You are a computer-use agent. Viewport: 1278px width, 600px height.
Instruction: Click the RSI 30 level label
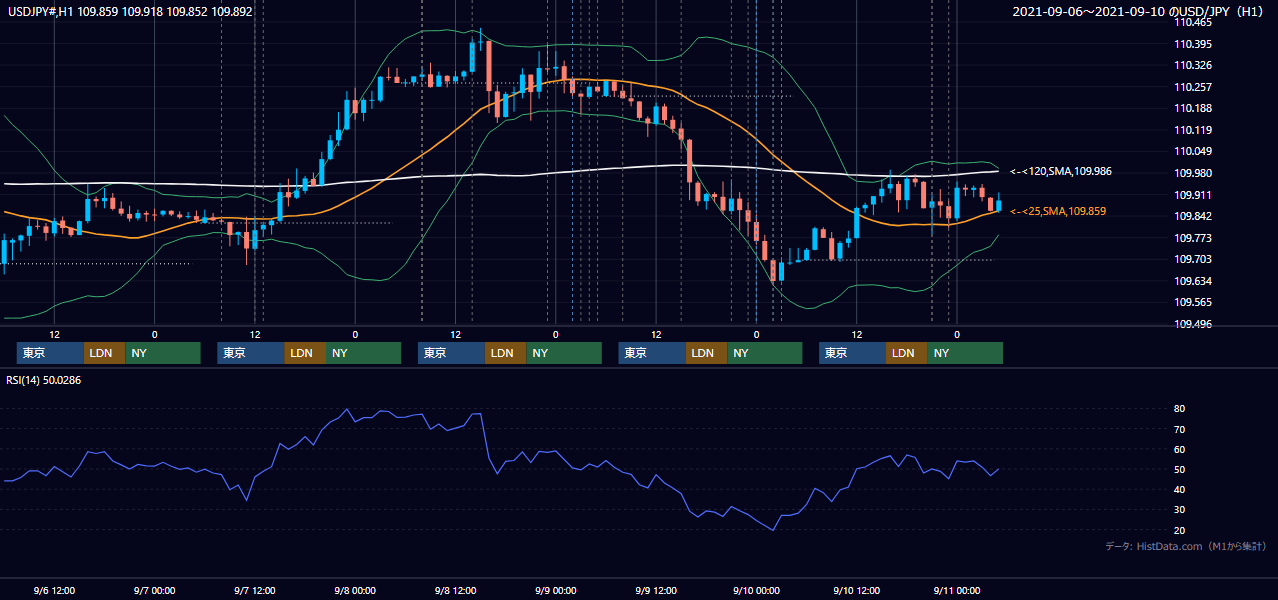1179,509
